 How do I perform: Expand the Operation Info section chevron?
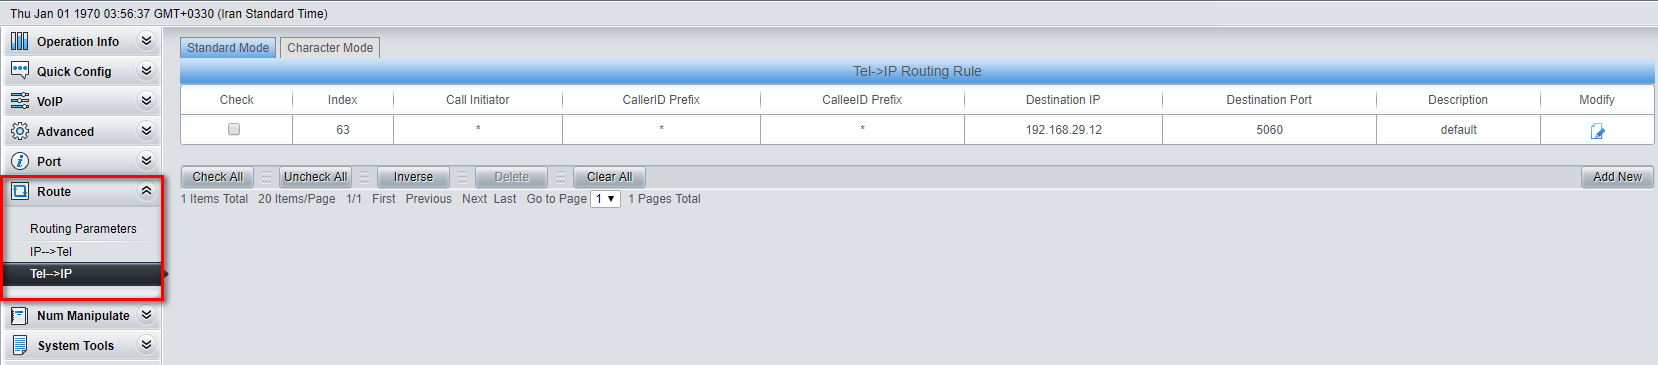coord(146,41)
